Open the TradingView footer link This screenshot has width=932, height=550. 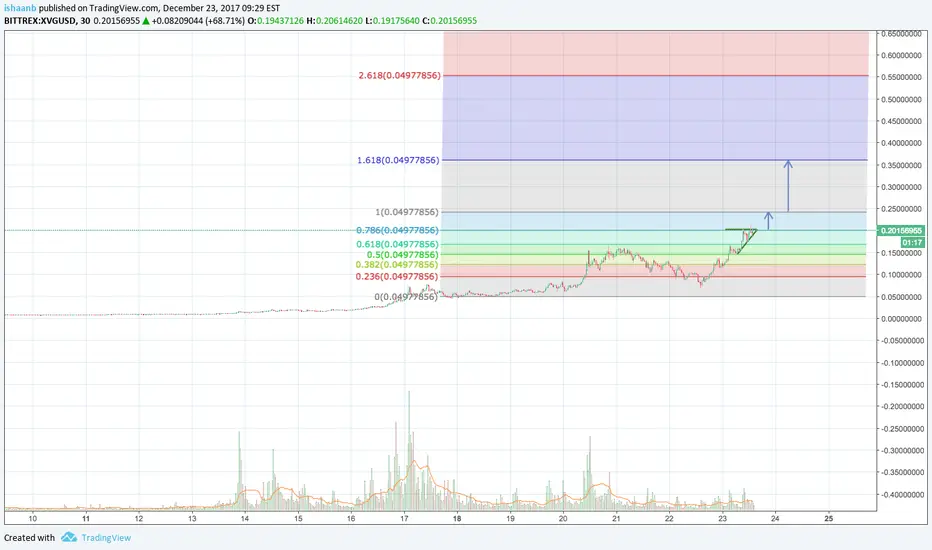click(x=106, y=538)
